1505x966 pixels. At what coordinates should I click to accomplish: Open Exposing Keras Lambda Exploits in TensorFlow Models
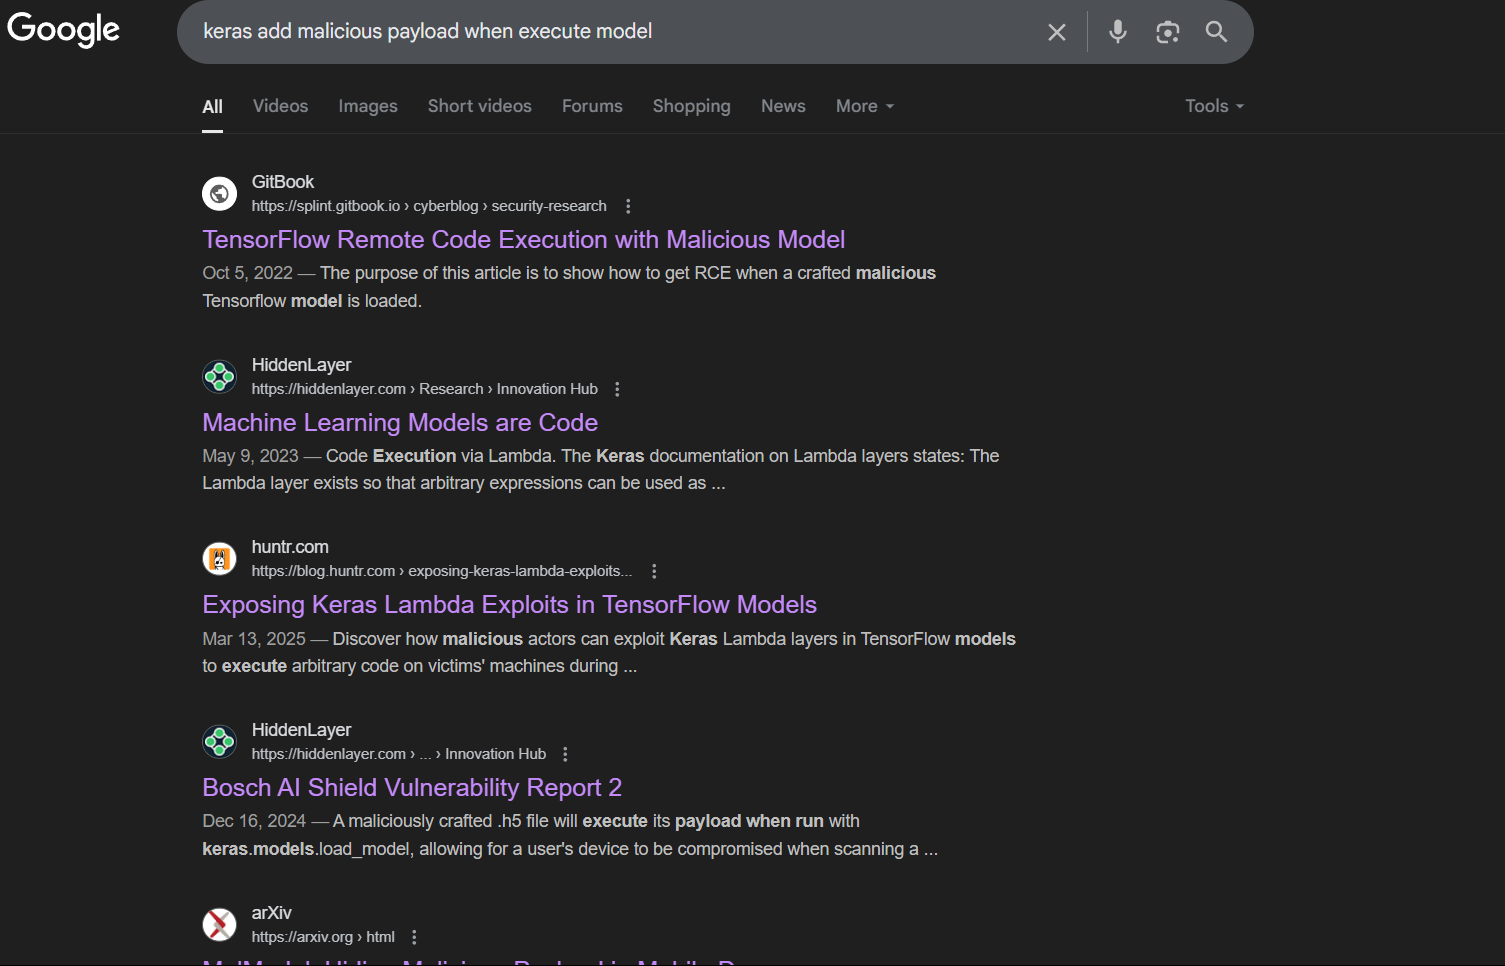point(510,605)
